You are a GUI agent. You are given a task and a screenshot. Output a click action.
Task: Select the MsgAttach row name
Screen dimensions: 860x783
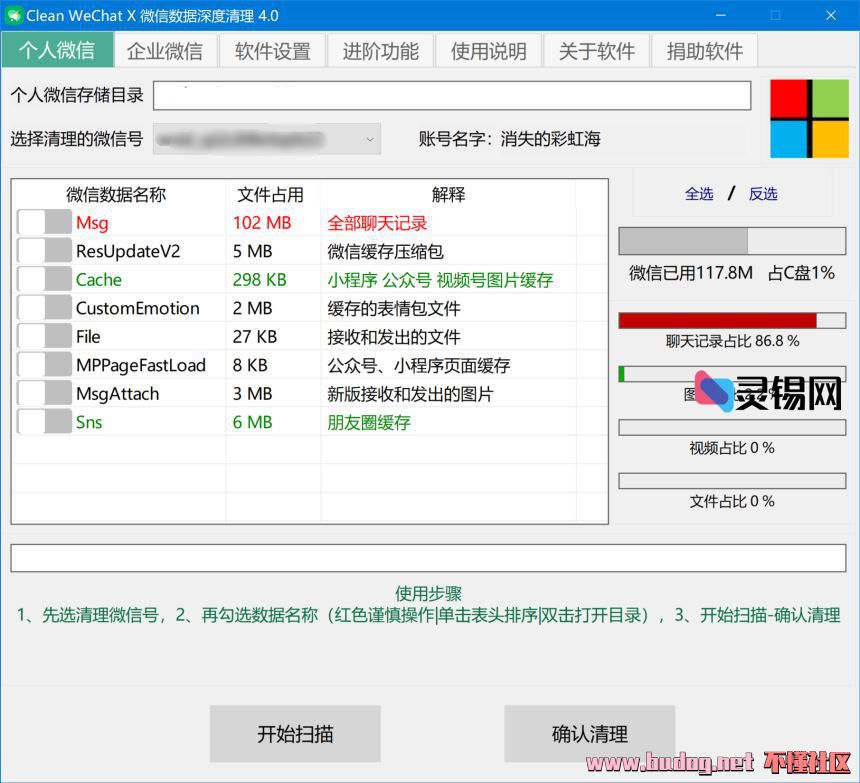[x=117, y=394]
